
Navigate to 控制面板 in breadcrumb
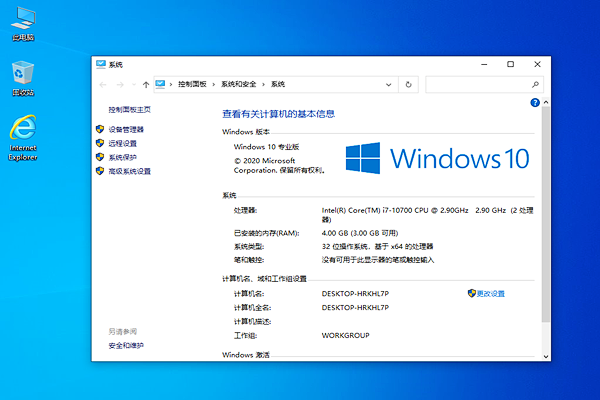coord(192,84)
